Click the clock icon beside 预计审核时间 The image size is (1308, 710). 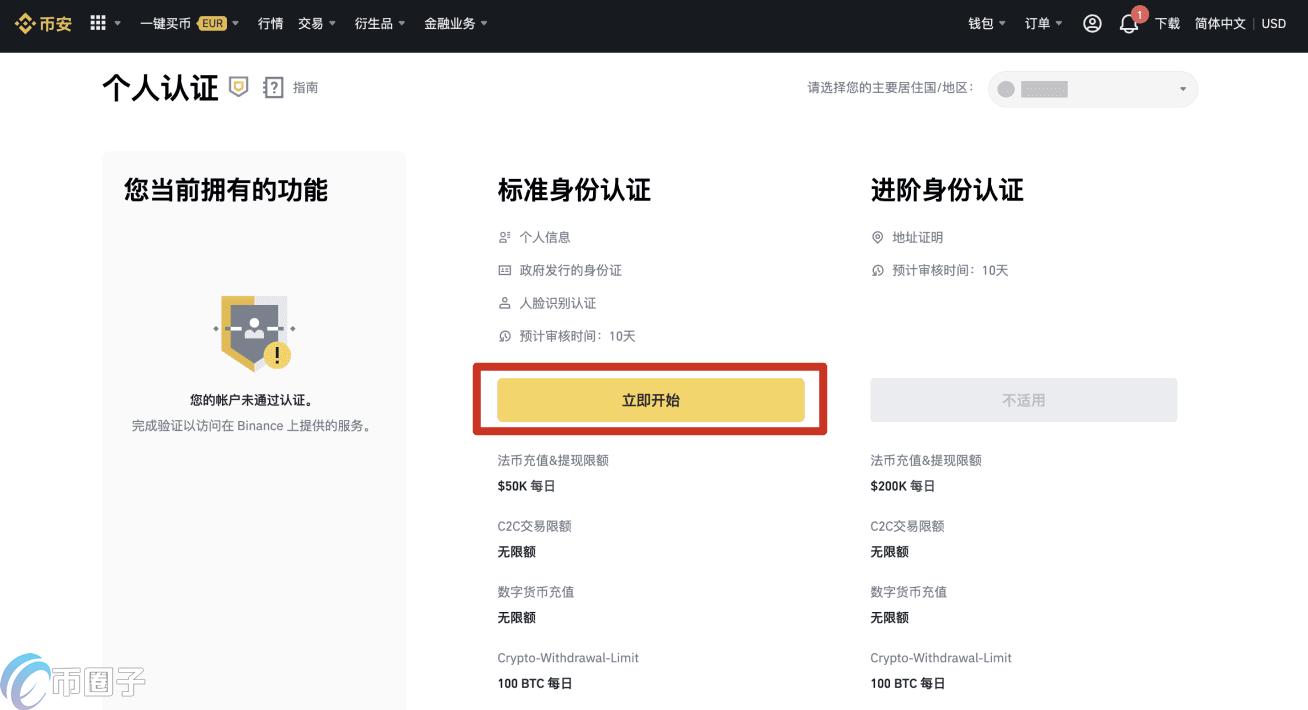point(504,336)
